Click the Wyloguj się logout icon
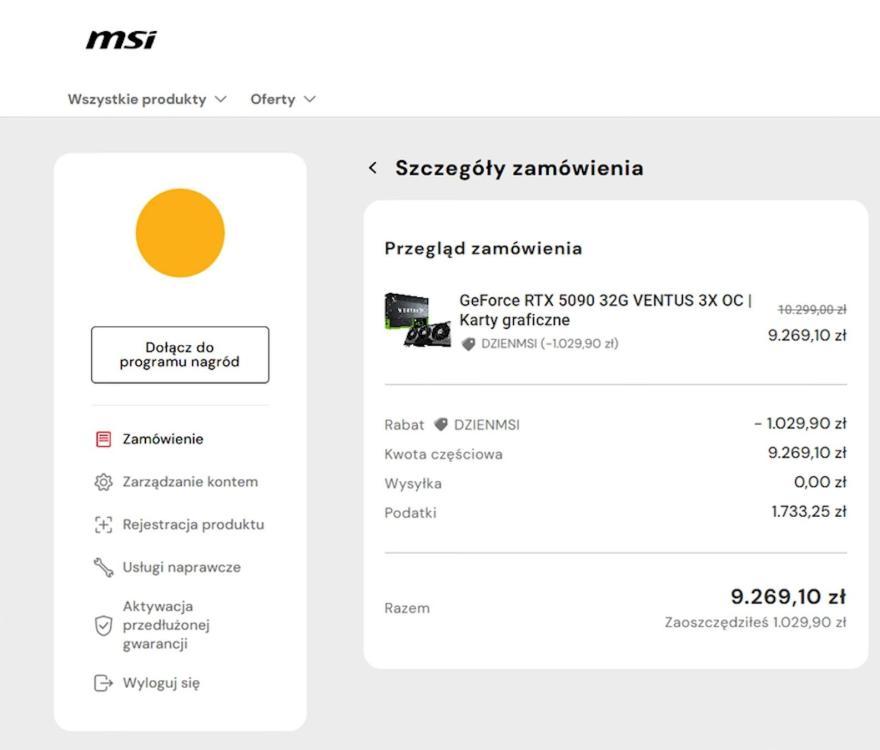This screenshot has height=750, width=880. click(x=103, y=684)
